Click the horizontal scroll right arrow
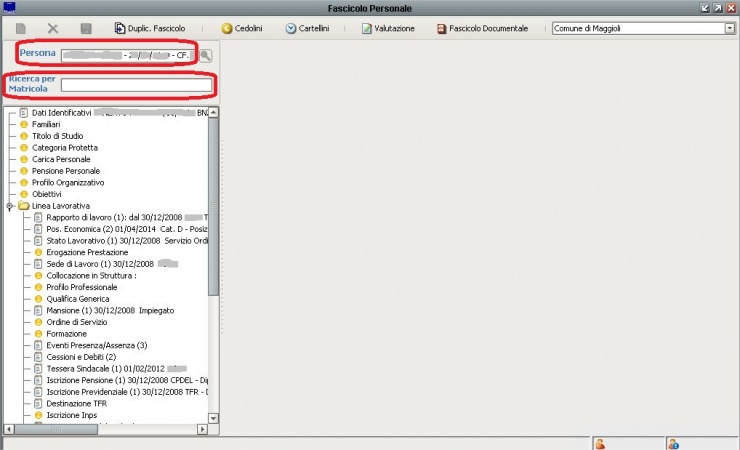740x450 pixels. coord(202,429)
